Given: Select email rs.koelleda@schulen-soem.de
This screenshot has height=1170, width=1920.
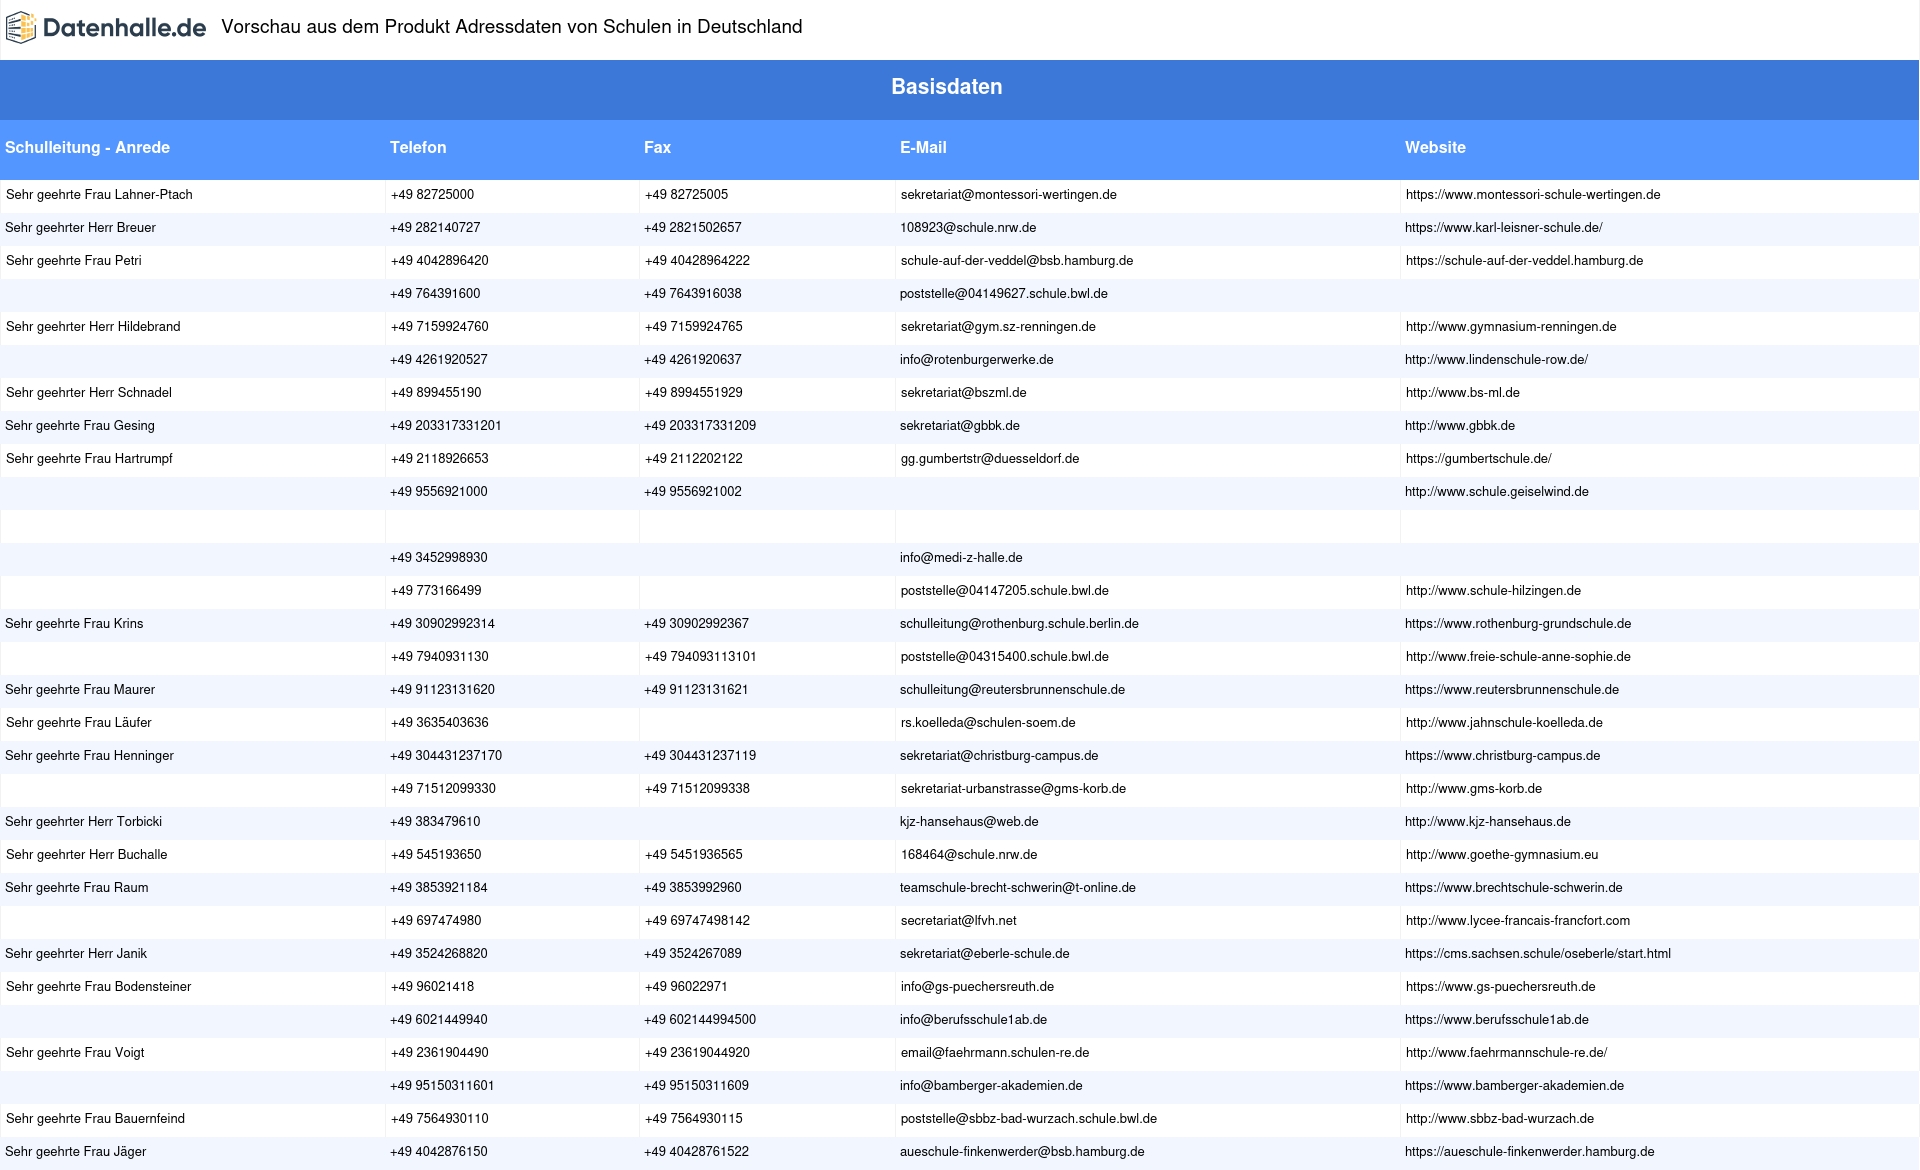Looking at the screenshot, I should pos(988,723).
